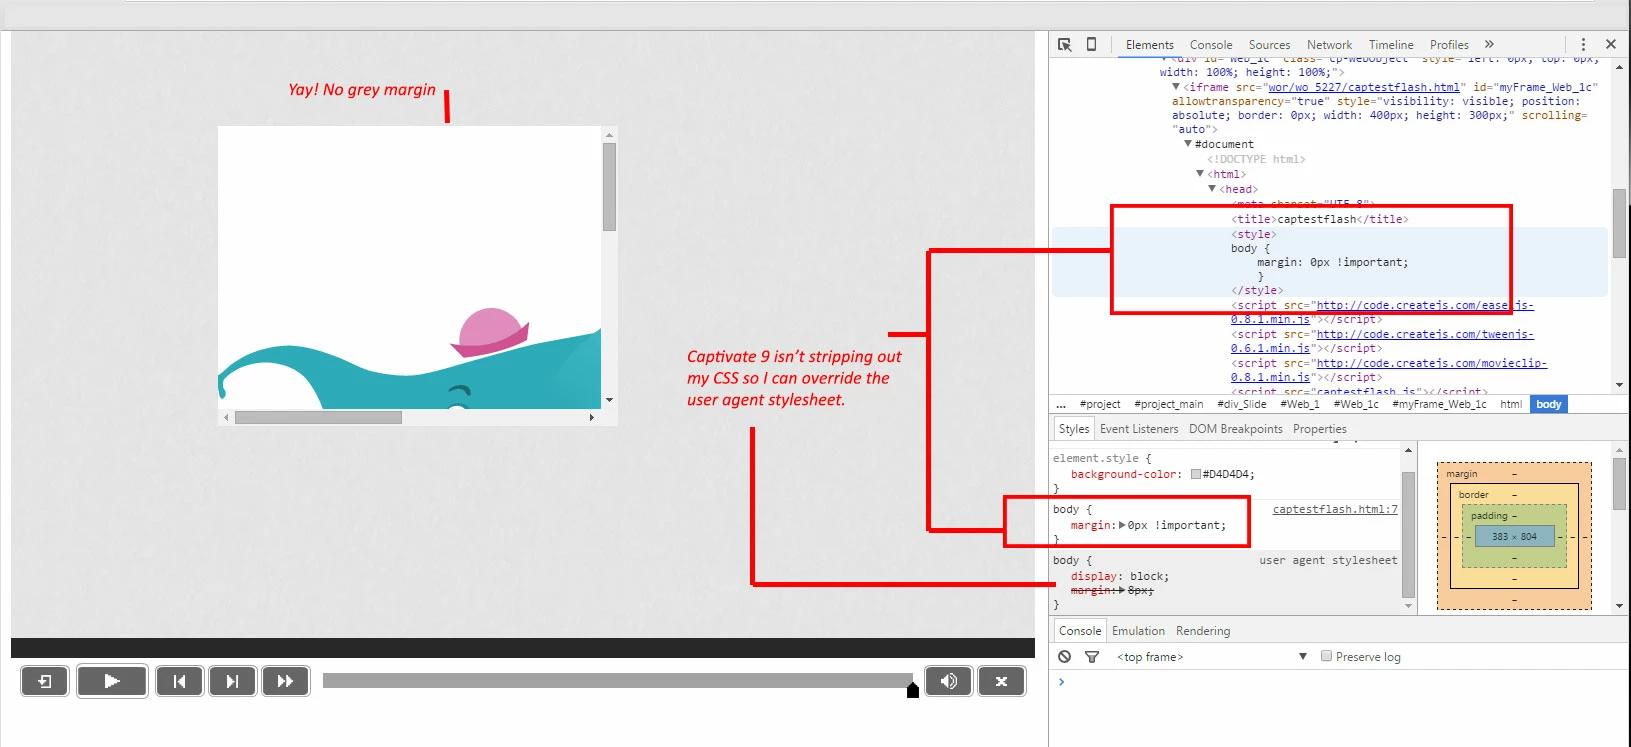Screen dimensions: 1631x747
Task: Play the Captivate project
Action: (112, 681)
